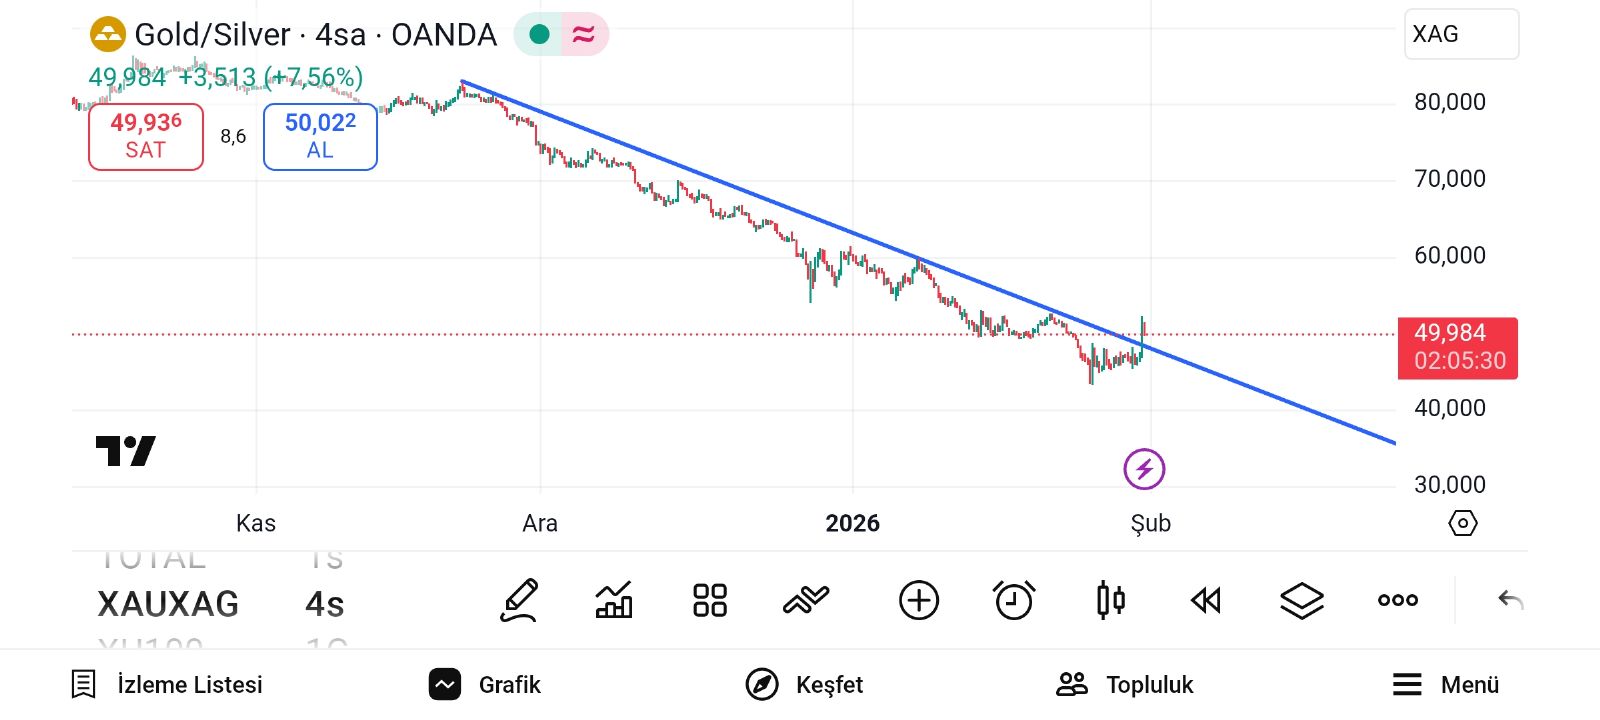Start bar replay with the rewind icon
1600x720 pixels.
[1206, 601]
